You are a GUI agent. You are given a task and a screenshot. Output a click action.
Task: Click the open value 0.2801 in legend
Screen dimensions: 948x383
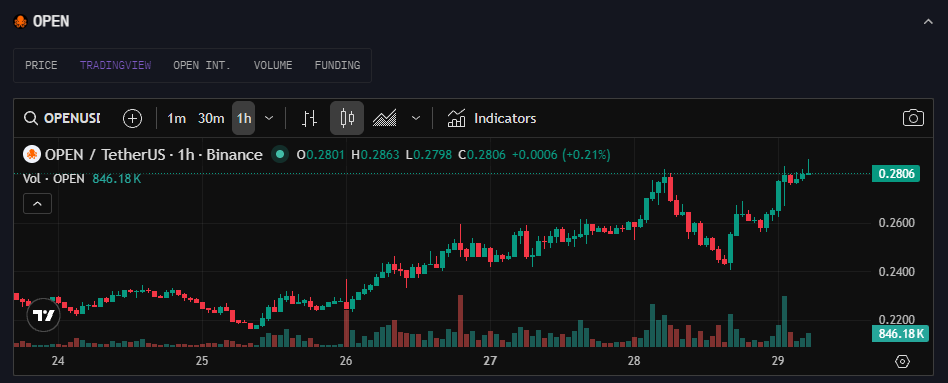[x=325, y=154]
